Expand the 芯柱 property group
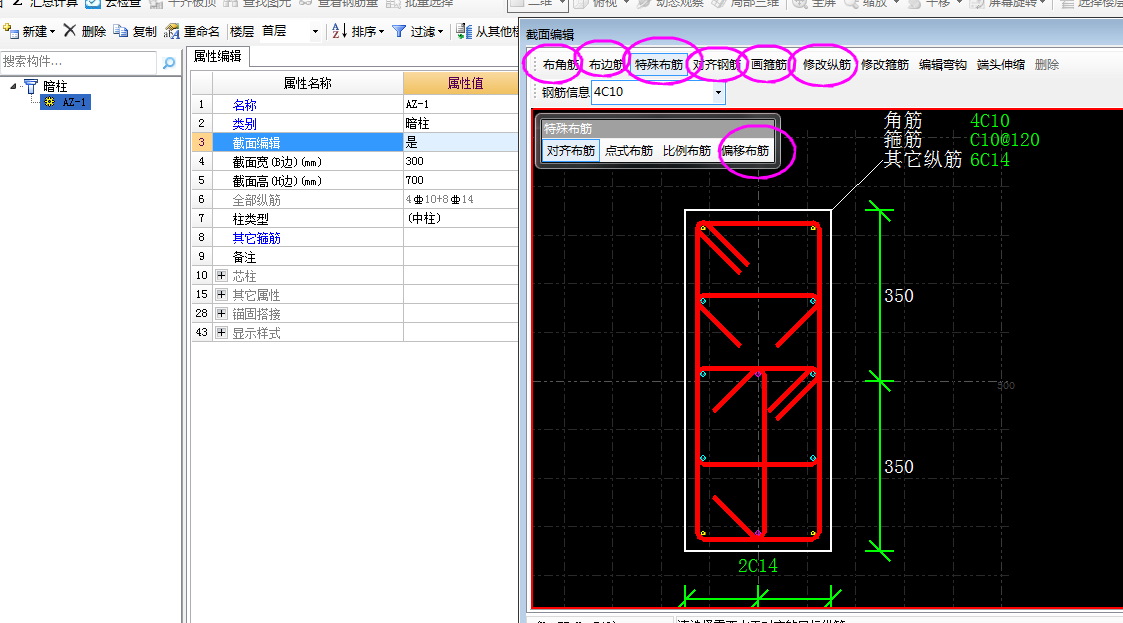Viewport: 1123px width, 623px height. tap(221, 276)
